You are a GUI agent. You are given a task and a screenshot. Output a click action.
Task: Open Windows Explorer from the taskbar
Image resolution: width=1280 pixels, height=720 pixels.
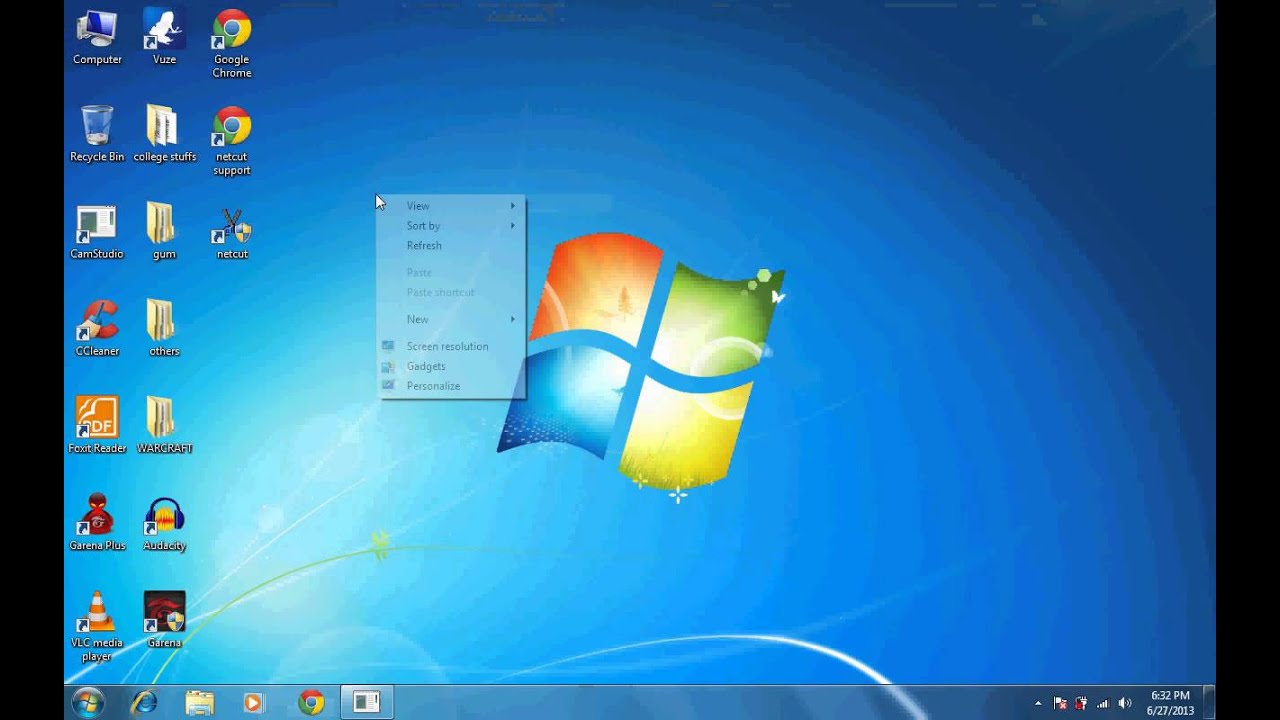coord(199,703)
